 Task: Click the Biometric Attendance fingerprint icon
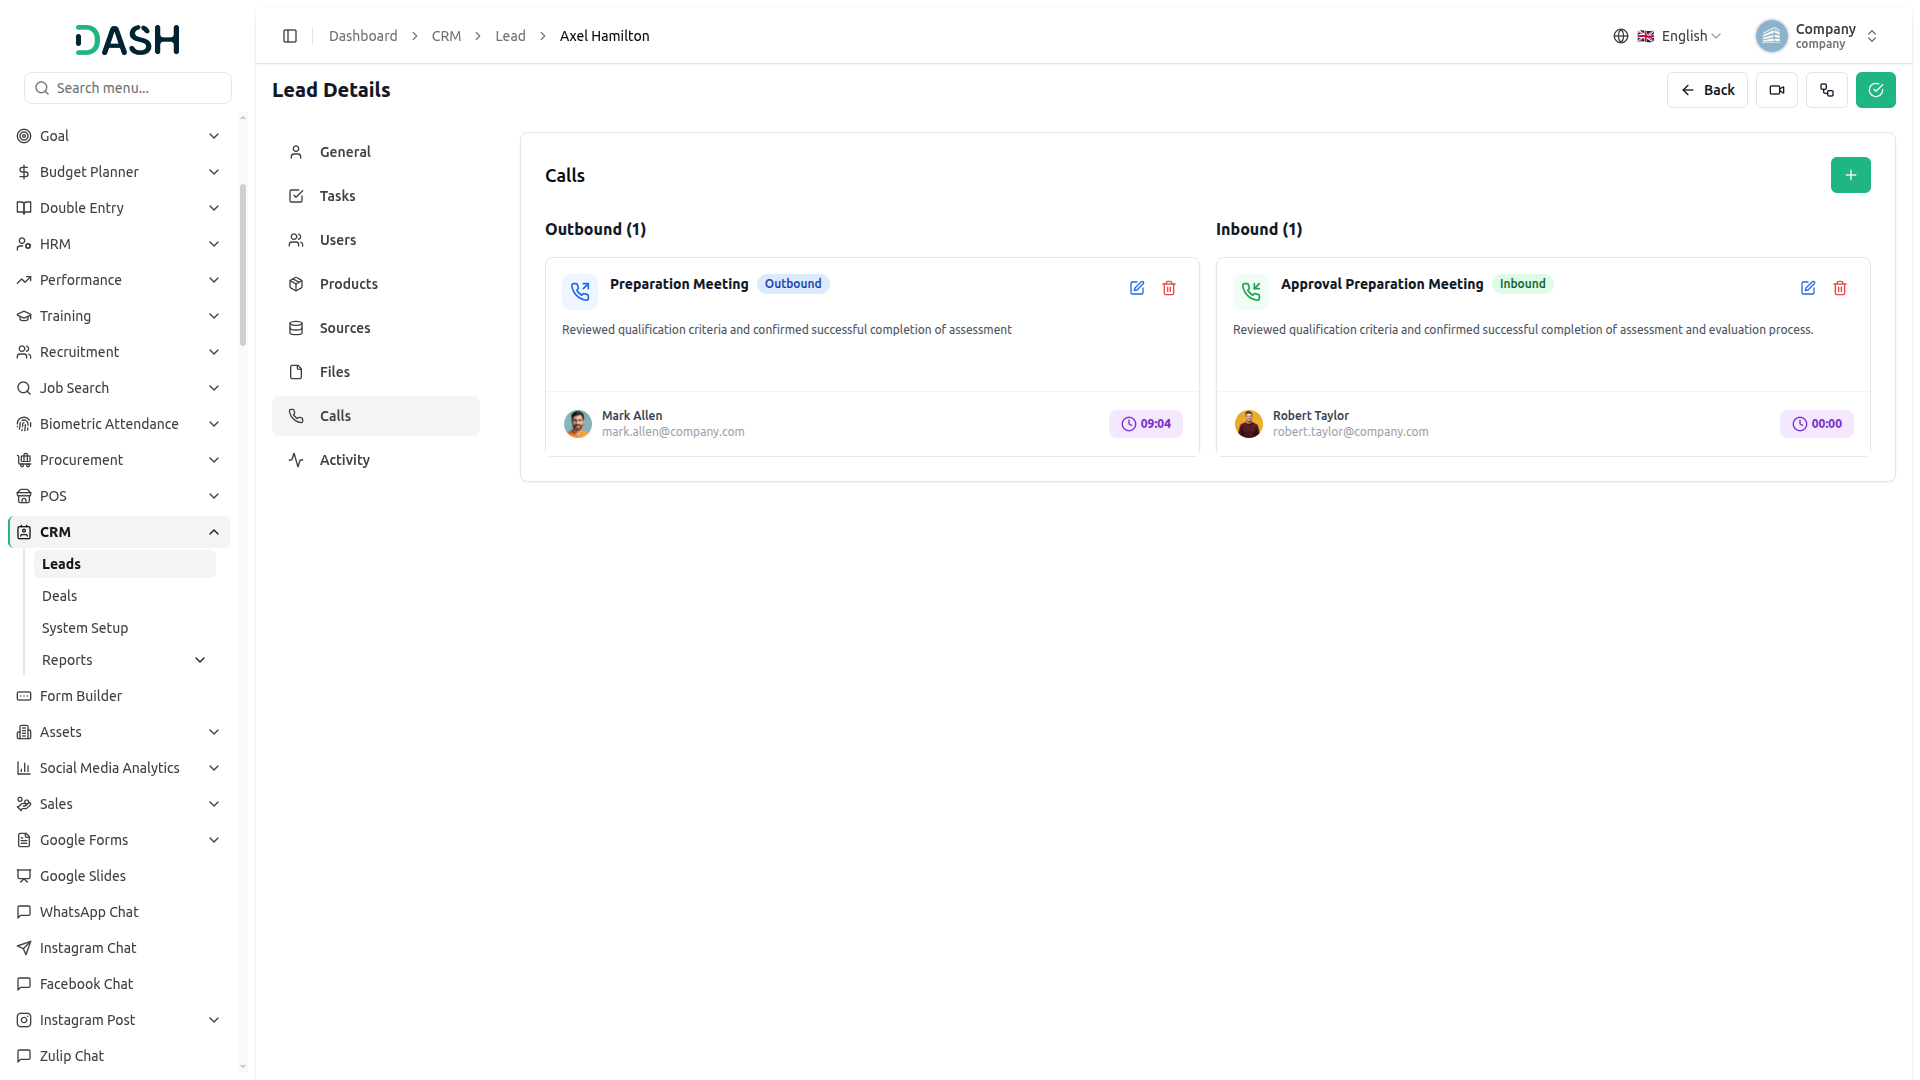24,424
